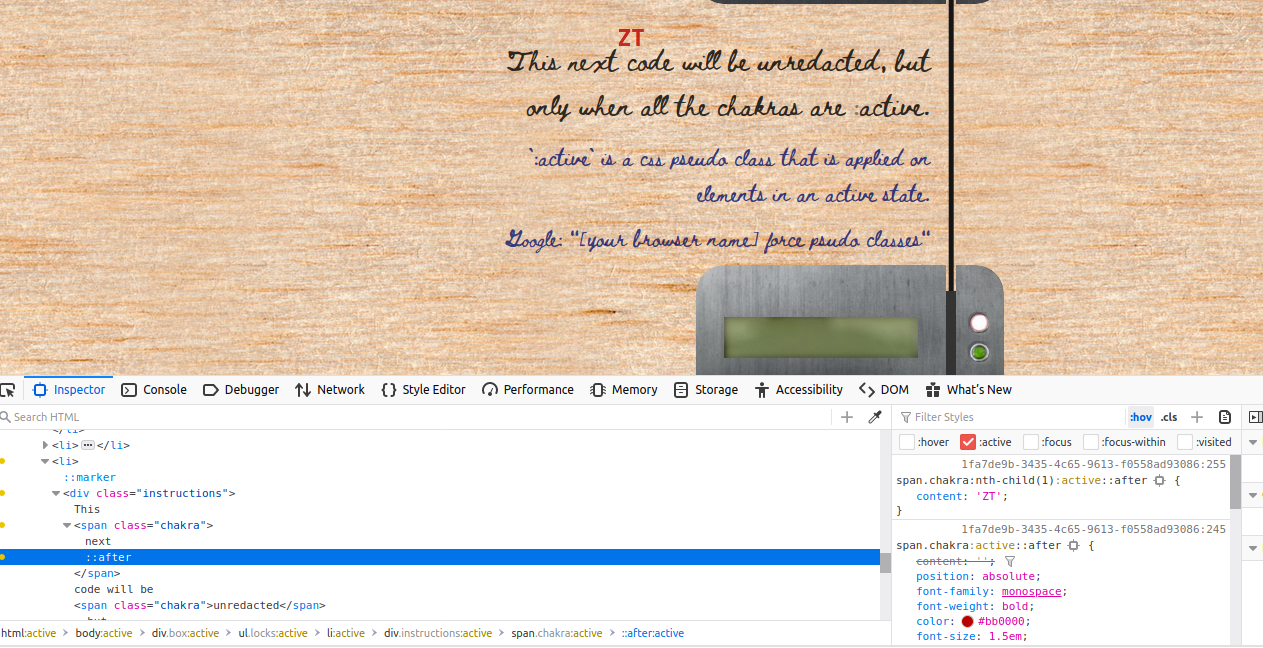Enable the :hover pseudo-class checkbox
The image size is (1263, 648).
pyautogui.click(x=907, y=442)
